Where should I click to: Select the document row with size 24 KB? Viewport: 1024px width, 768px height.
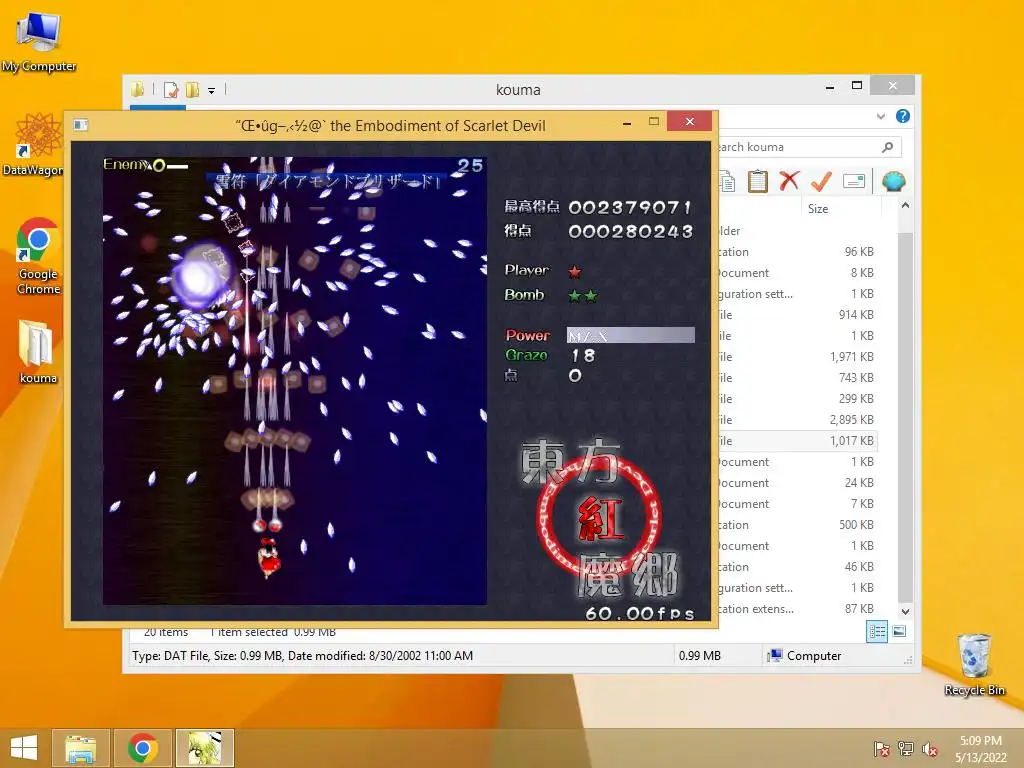tap(797, 483)
